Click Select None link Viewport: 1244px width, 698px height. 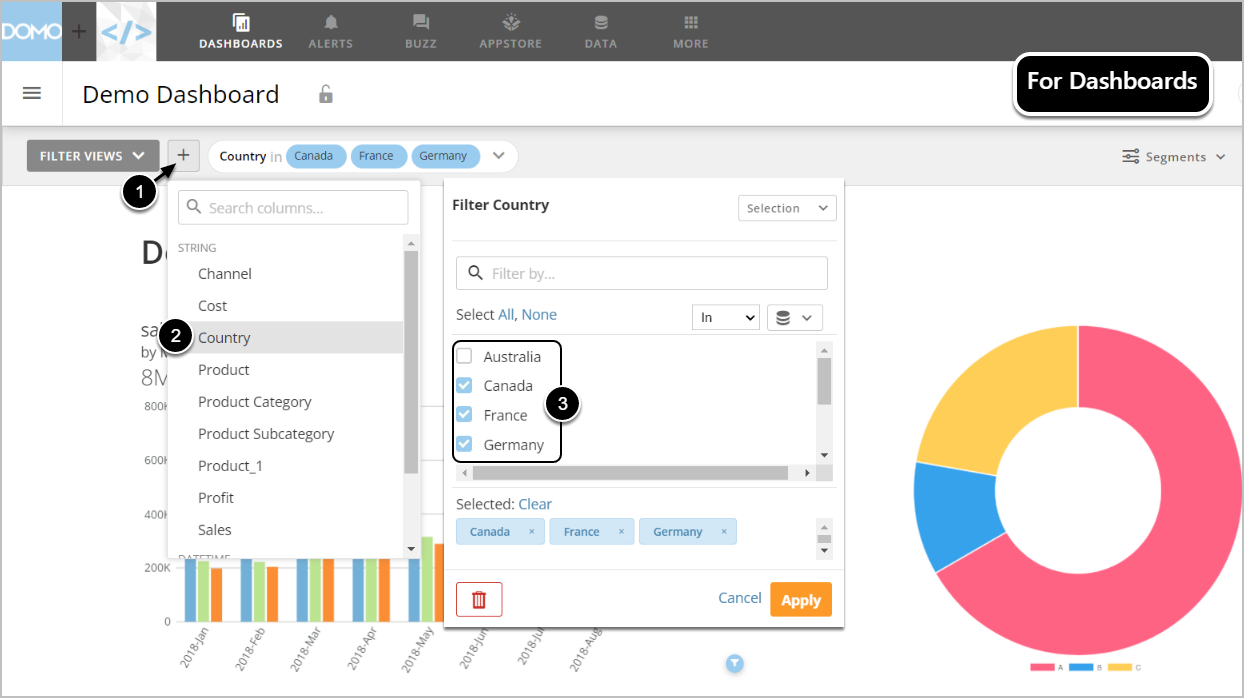tap(539, 314)
